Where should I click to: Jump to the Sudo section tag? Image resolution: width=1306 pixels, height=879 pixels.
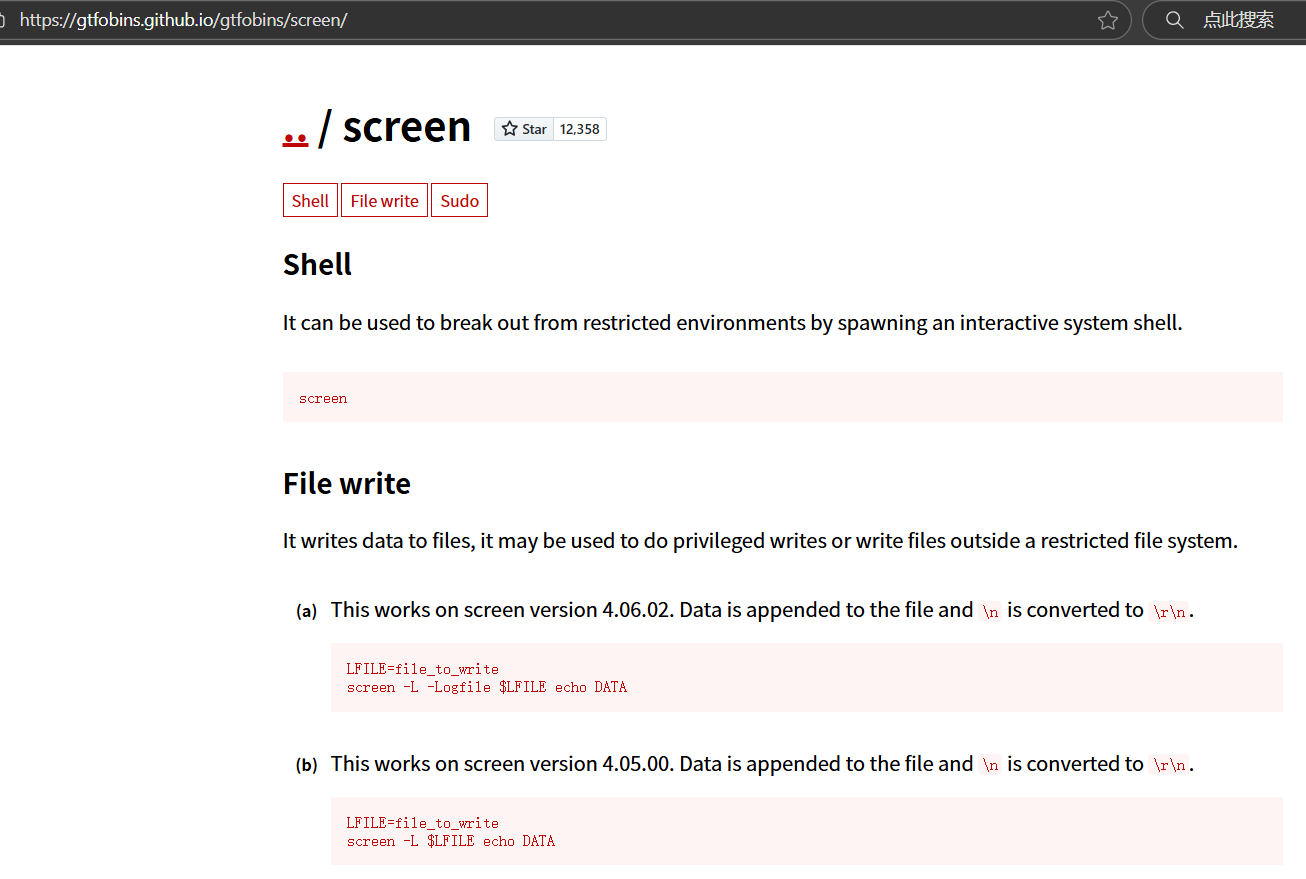[x=459, y=200]
